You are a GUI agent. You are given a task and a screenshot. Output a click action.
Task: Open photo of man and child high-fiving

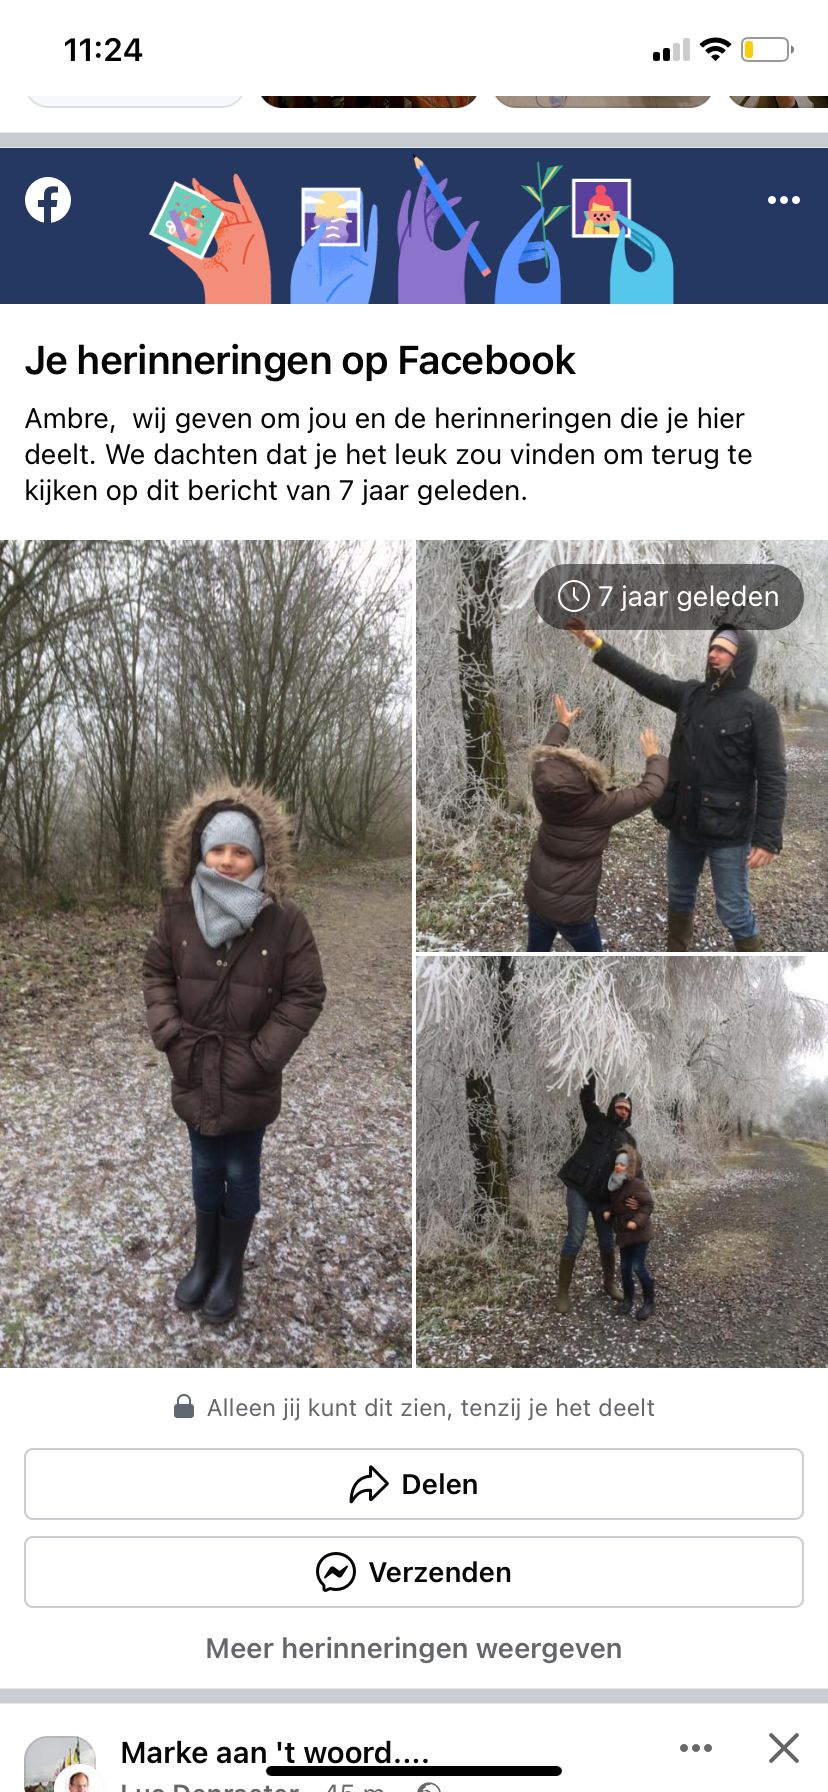[622, 746]
